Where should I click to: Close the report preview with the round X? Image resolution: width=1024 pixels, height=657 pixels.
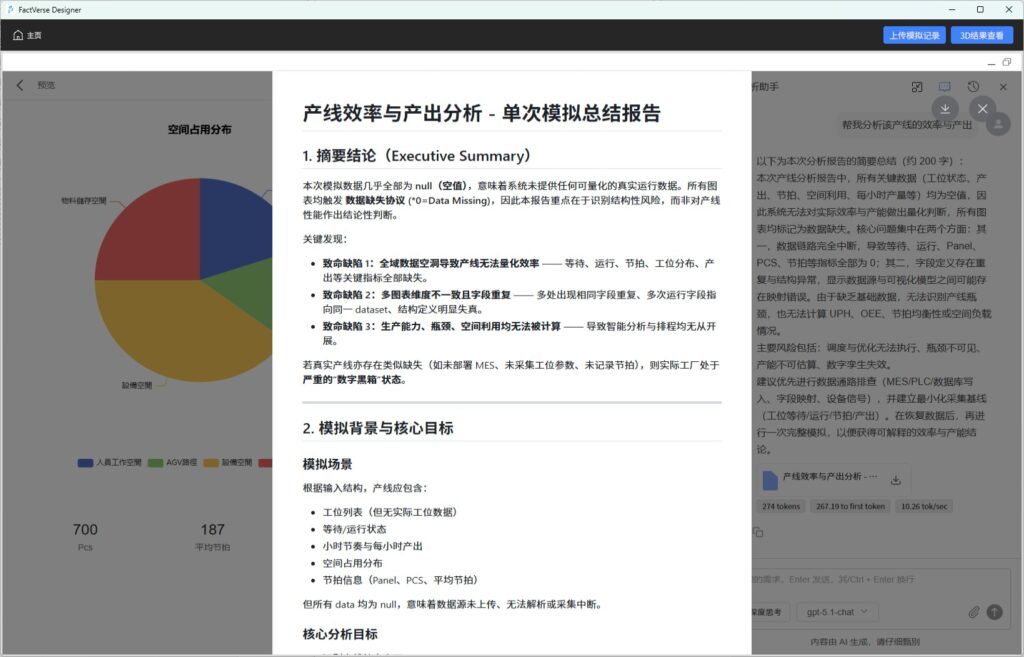point(983,108)
